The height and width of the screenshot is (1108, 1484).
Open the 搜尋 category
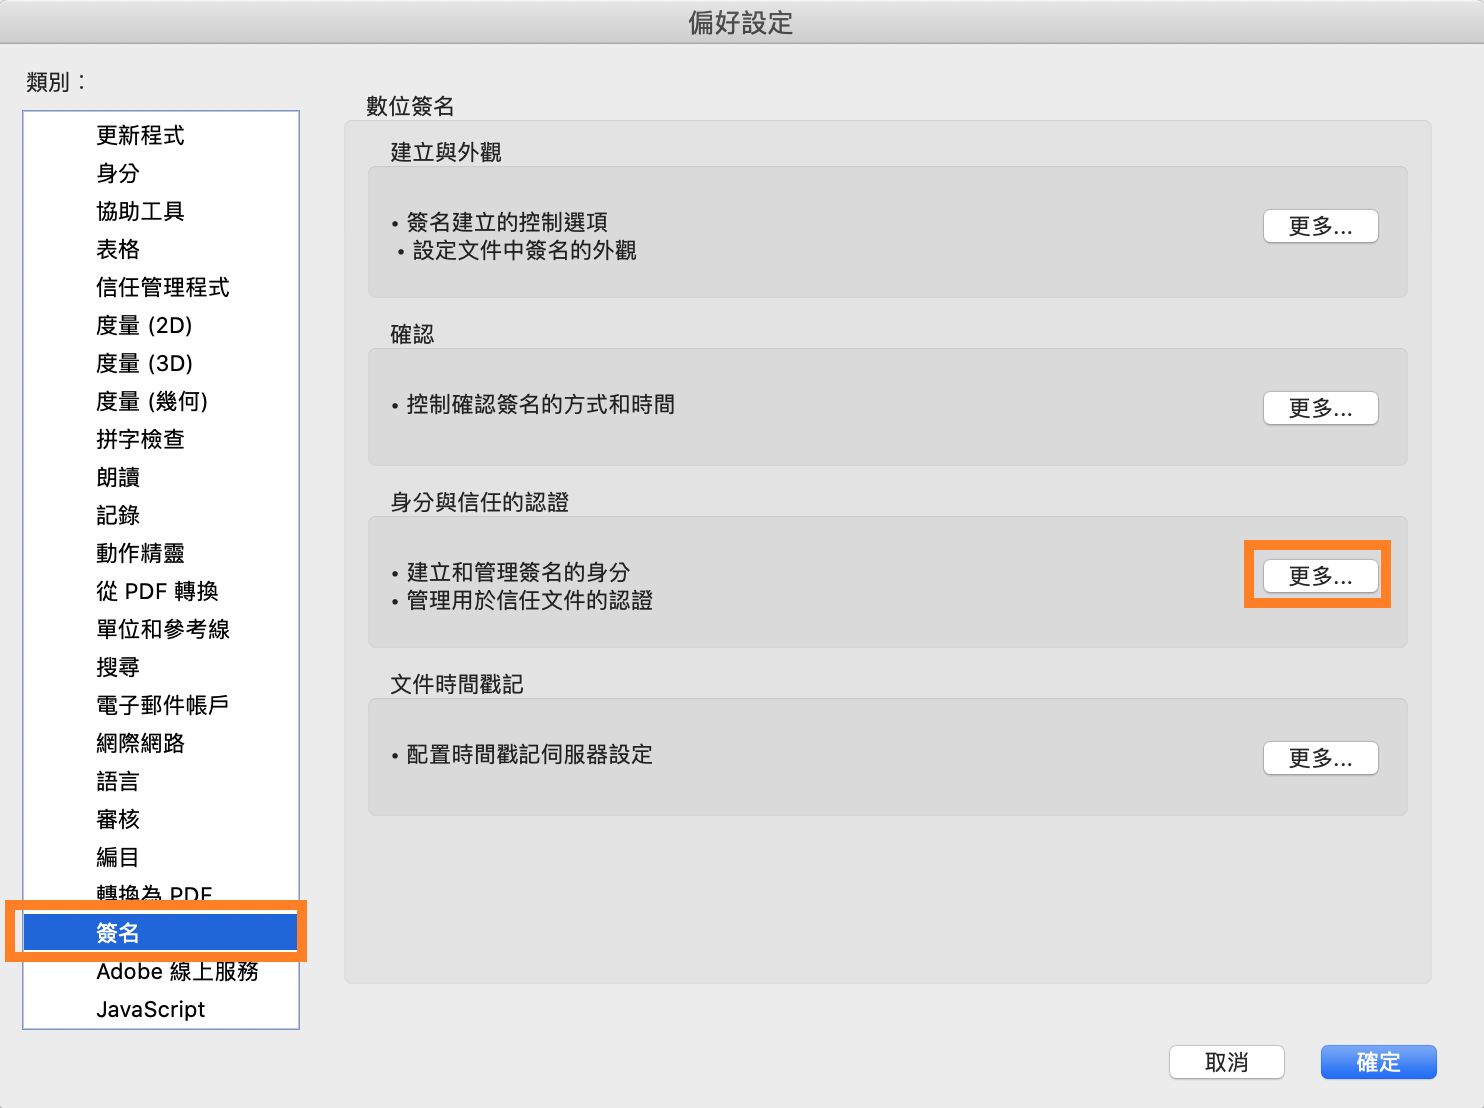[161, 667]
